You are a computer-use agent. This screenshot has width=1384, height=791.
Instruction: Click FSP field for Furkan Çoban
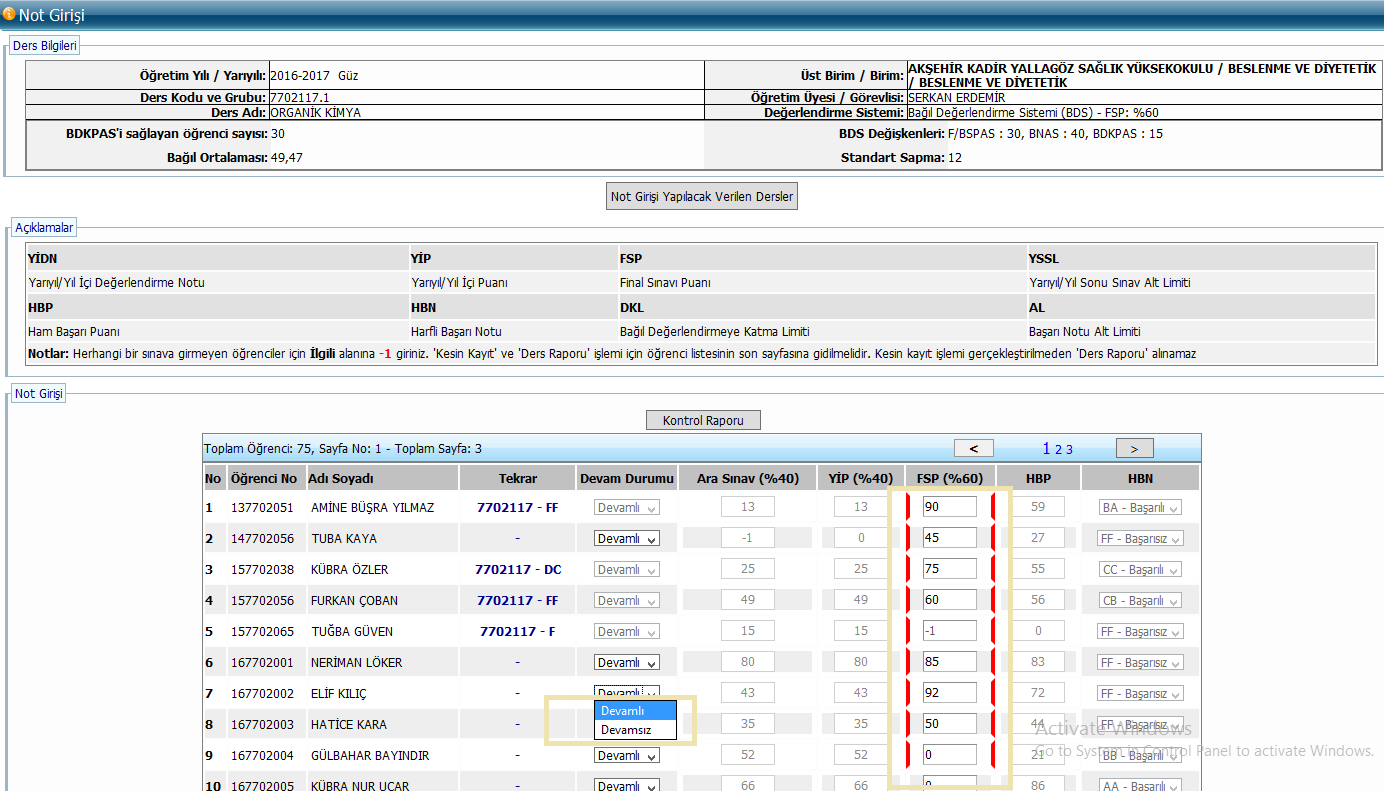point(950,600)
